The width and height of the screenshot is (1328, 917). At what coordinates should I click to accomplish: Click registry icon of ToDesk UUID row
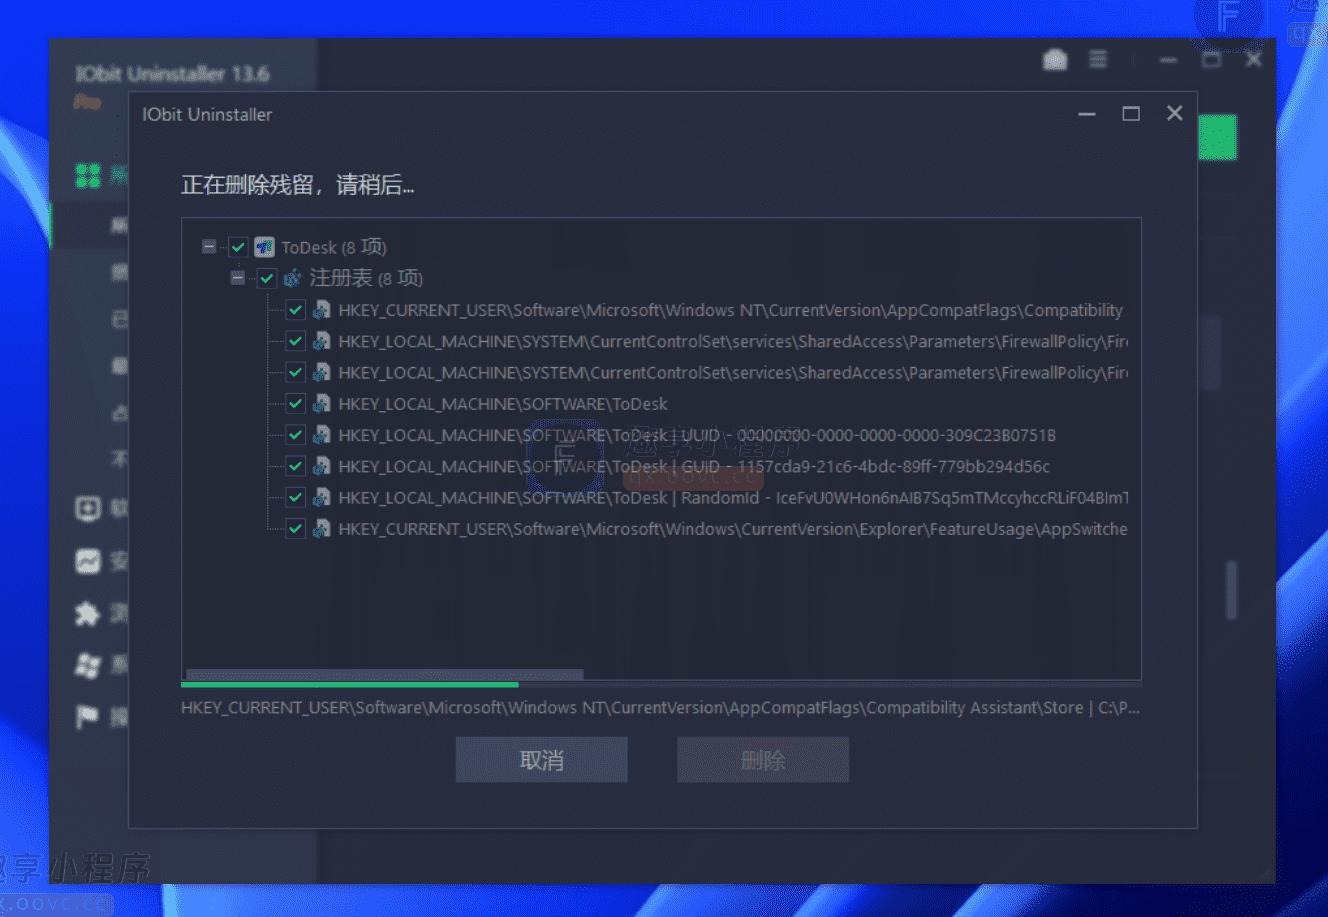coord(322,435)
